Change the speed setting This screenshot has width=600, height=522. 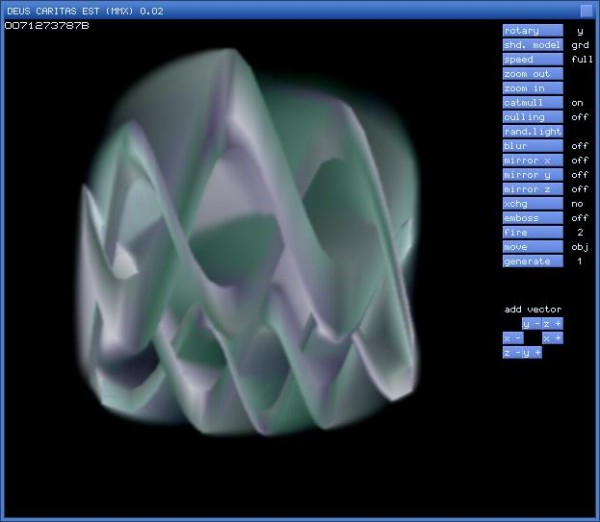tap(532, 59)
